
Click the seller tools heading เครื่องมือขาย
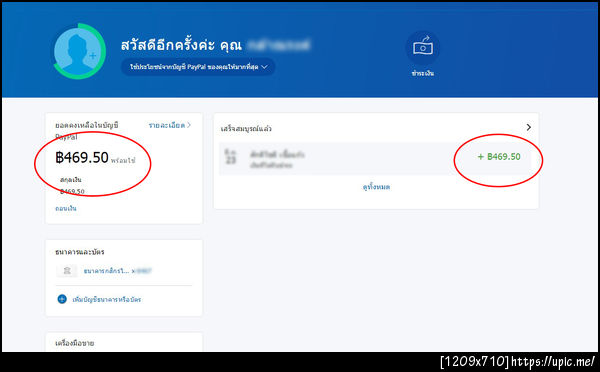click(x=75, y=343)
